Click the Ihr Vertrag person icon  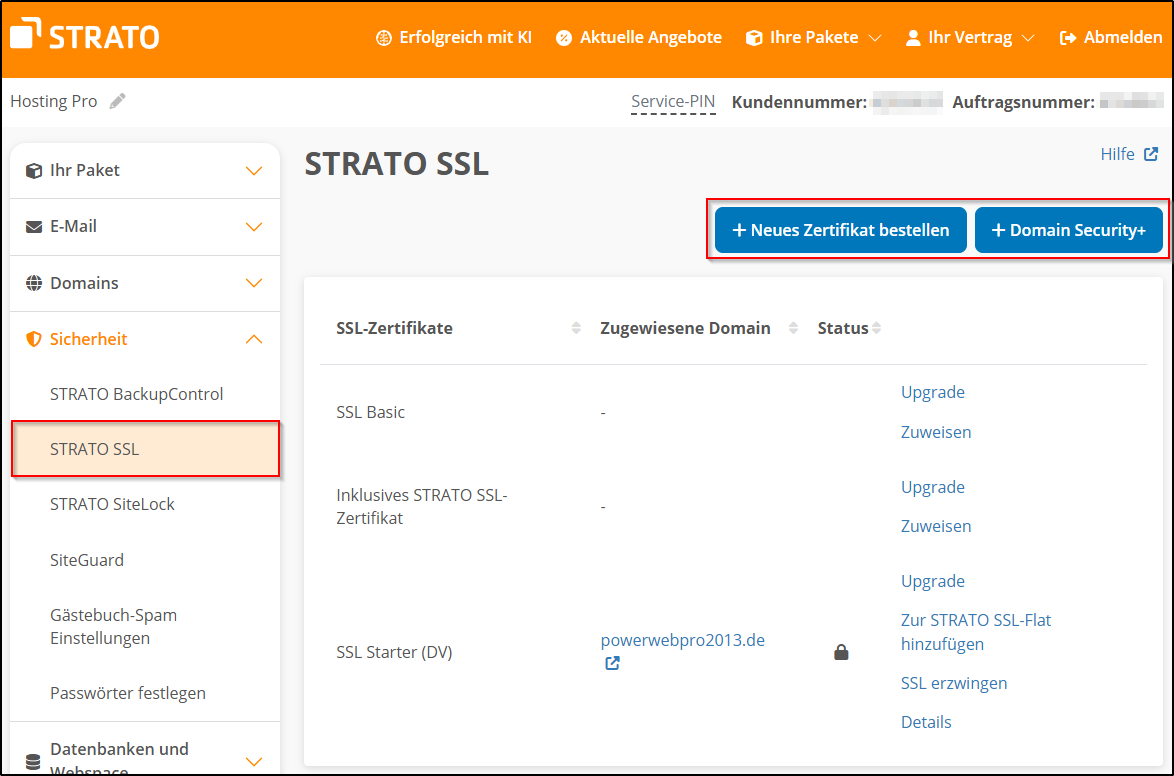(x=913, y=38)
